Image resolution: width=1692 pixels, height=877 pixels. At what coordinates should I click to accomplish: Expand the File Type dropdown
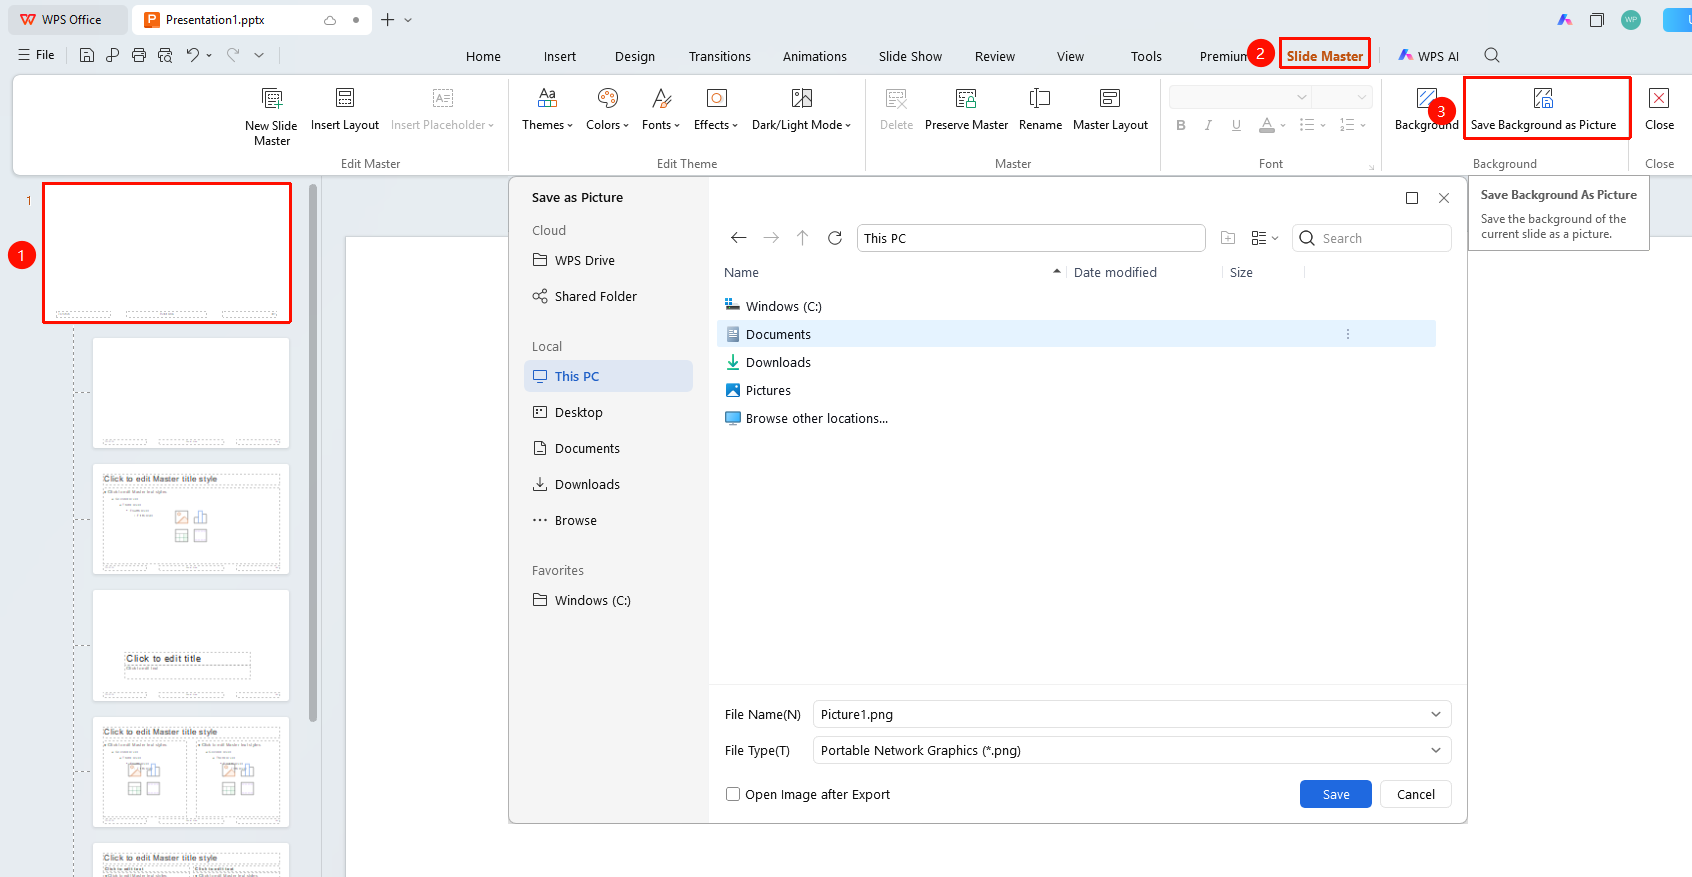[x=1436, y=750]
